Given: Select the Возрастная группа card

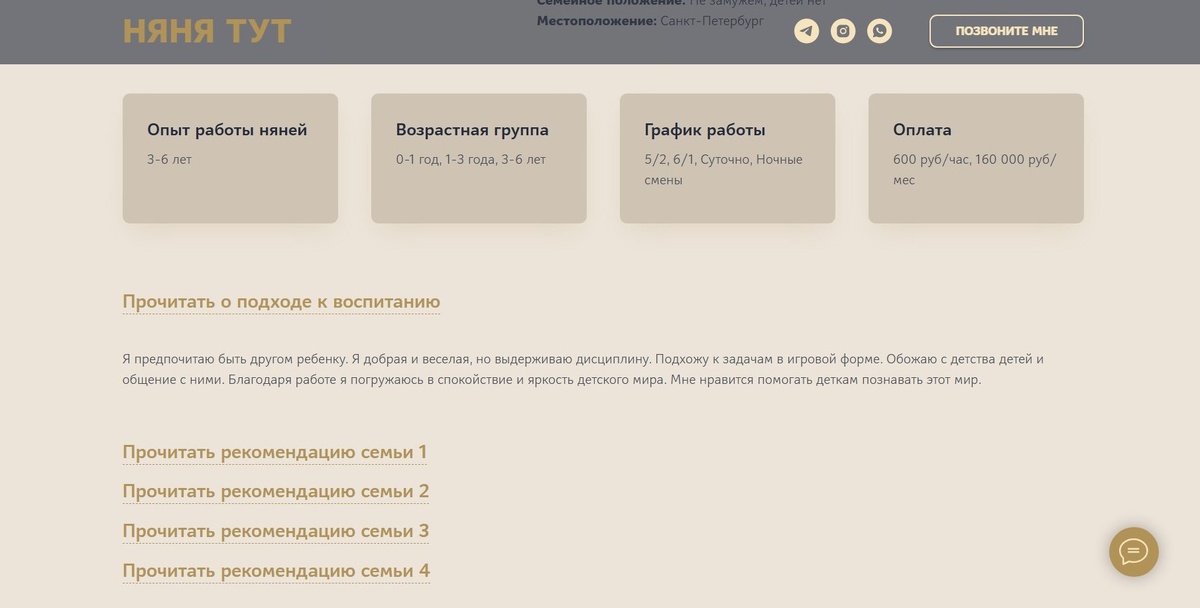Looking at the screenshot, I should (478, 157).
